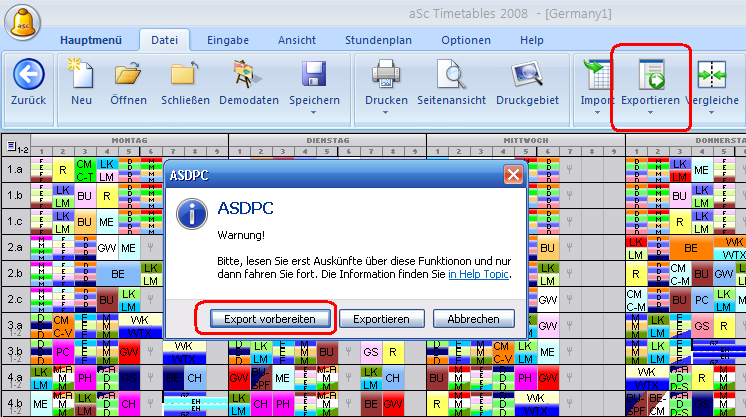Image resolution: width=746 pixels, height=417 pixels.
Task: Click the blue BE lesson in row 2.b Monday
Action: 118,274
